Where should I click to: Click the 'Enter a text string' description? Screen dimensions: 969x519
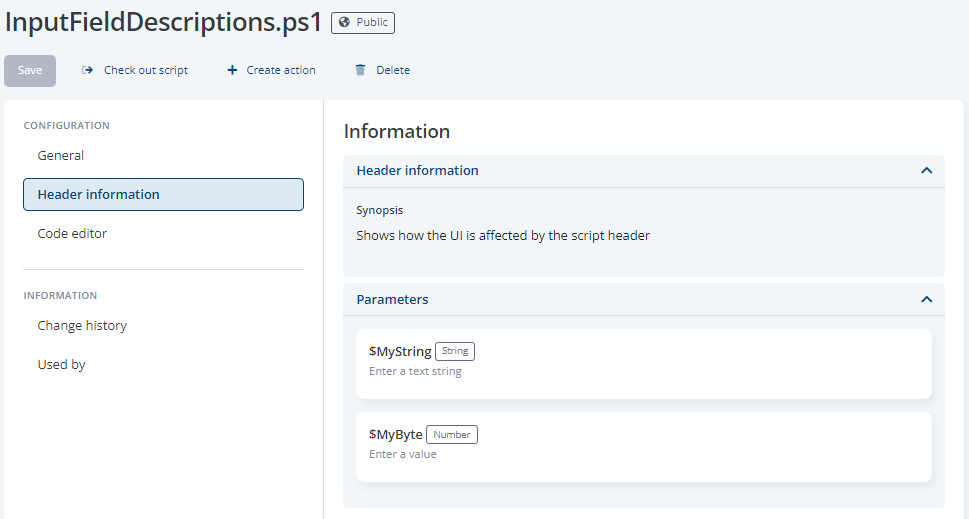(x=415, y=372)
